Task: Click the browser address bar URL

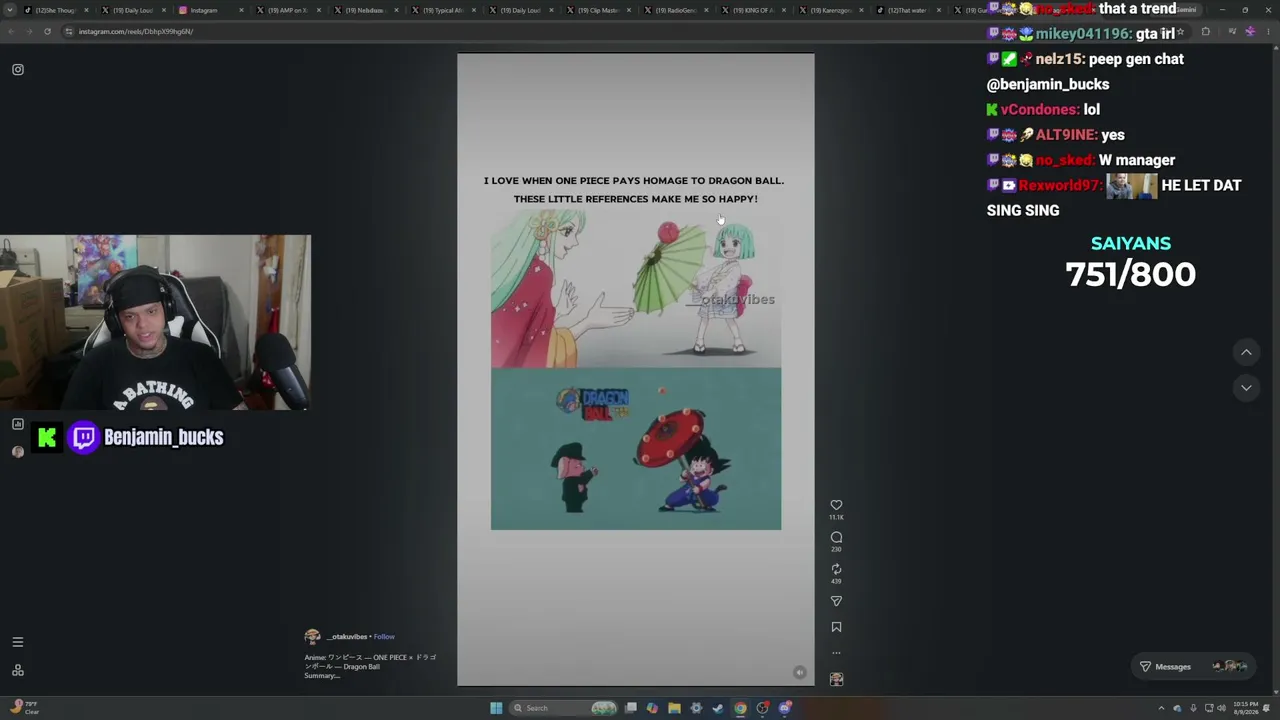Action: pyautogui.click(x=136, y=31)
